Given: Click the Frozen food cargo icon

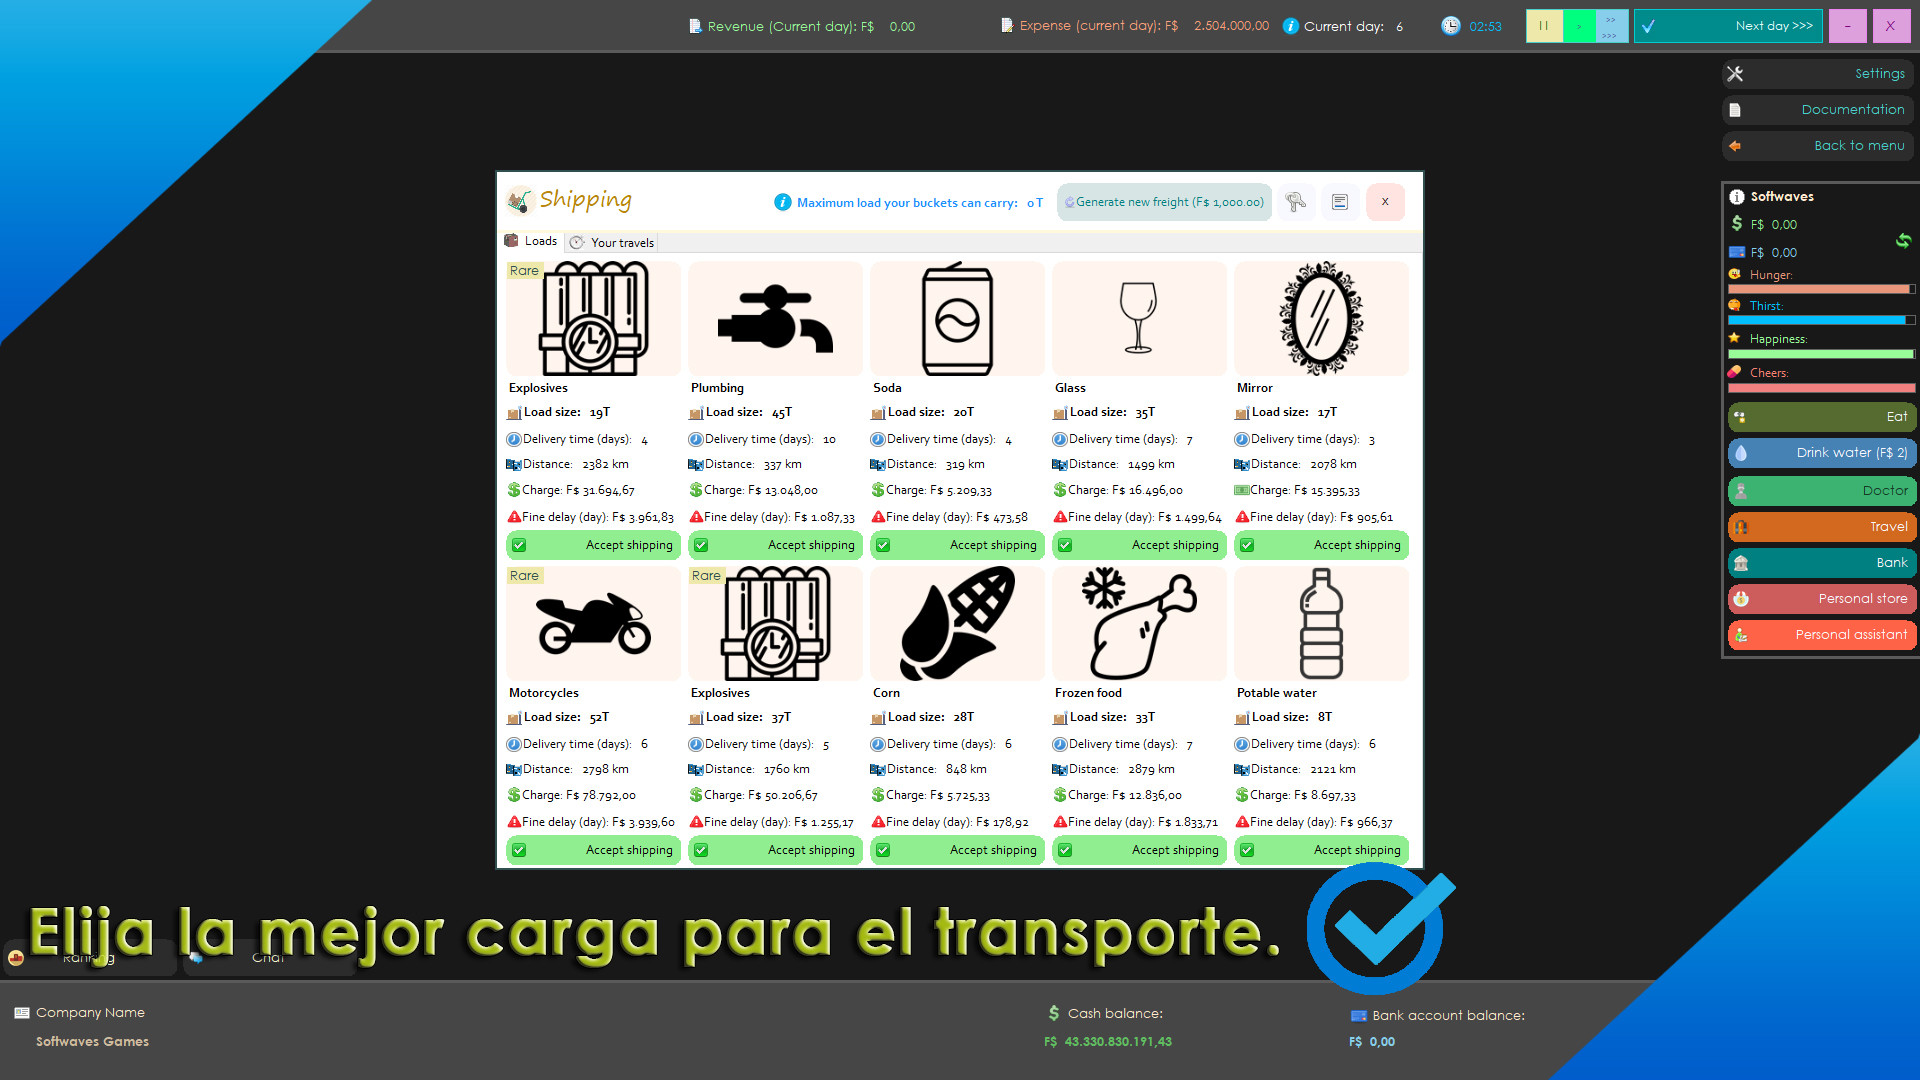Looking at the screenshot, I should tap(1139, 623).
